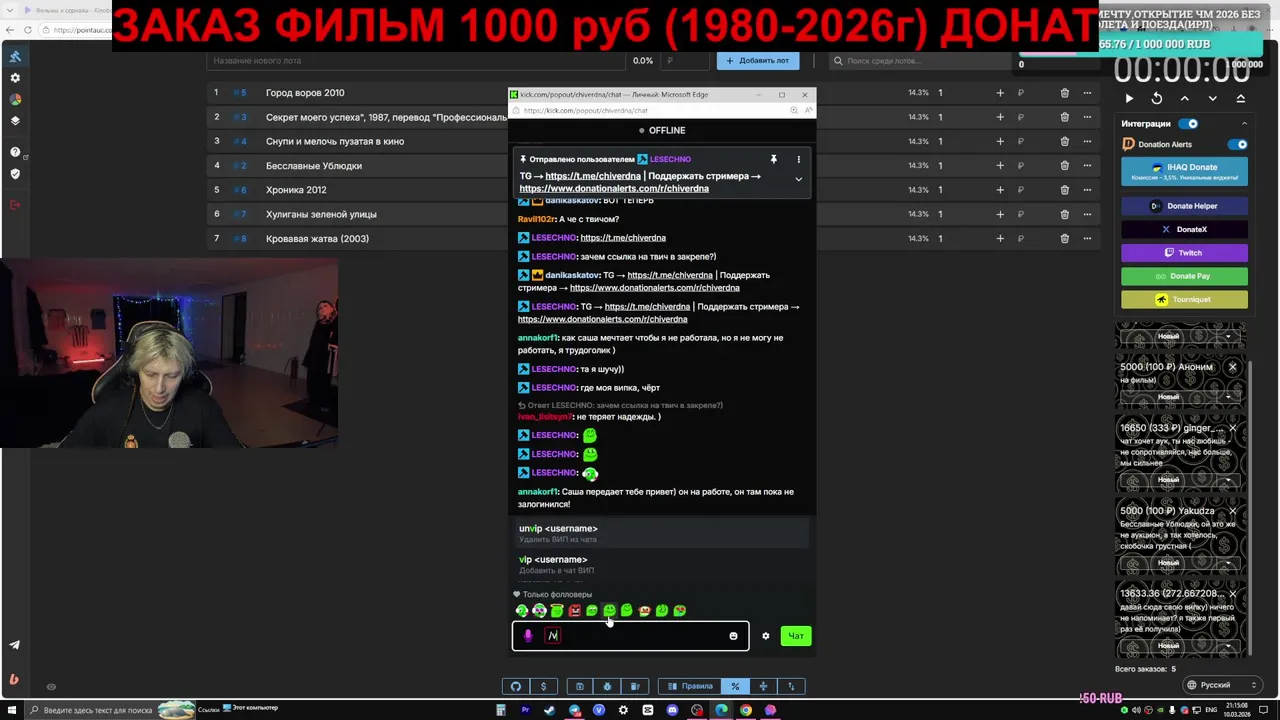Click the Добавить лот button
1280x720 pixels.
point(757,60)
